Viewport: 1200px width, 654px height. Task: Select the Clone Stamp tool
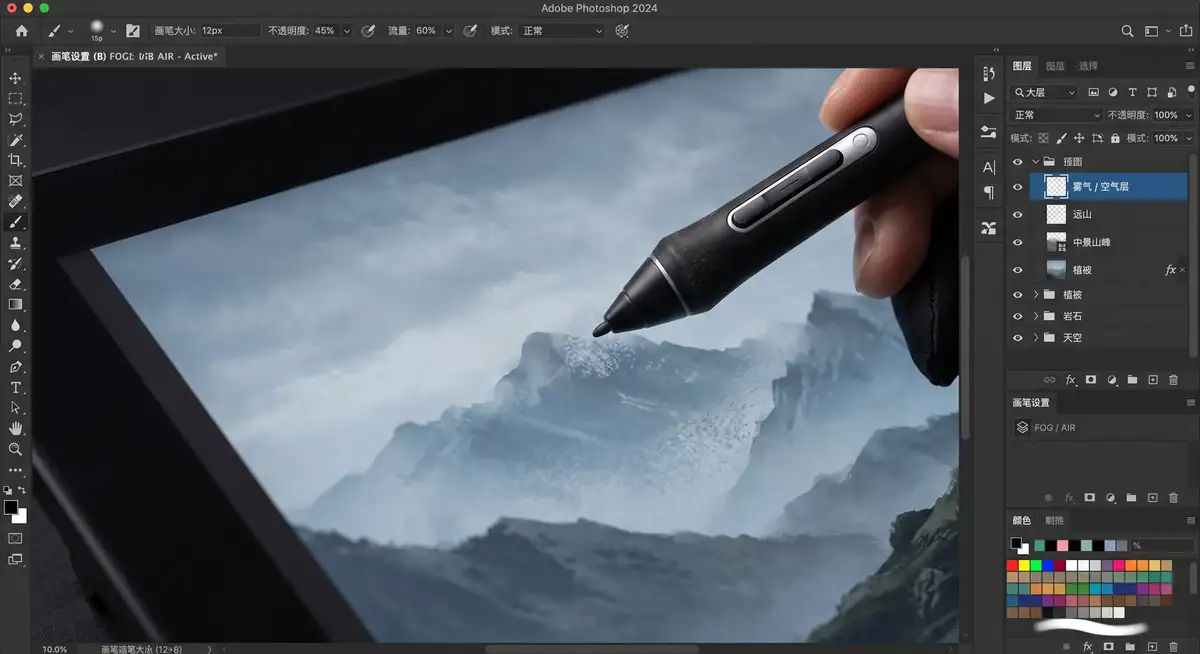pyautogui.click(x=15, y=243)
